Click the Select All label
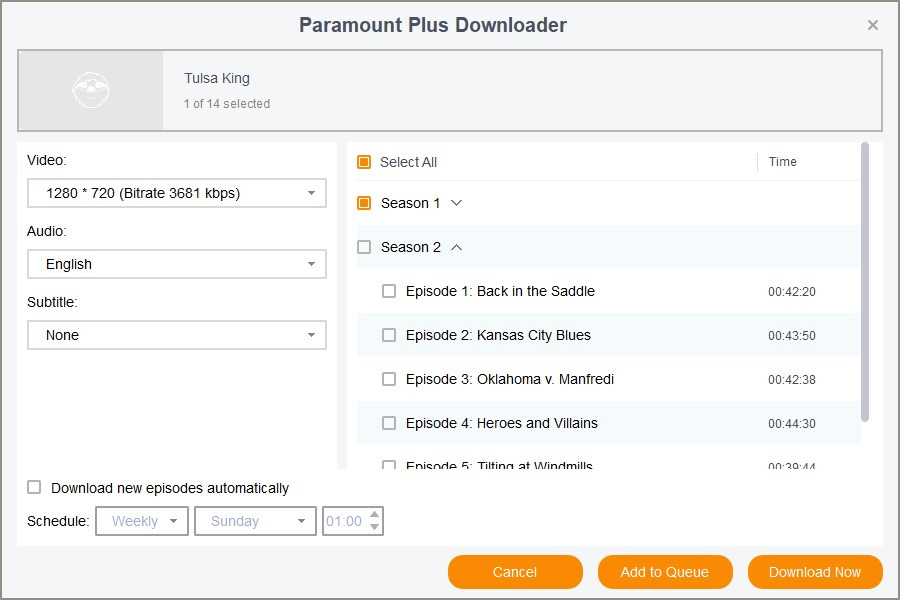 [408, 162]
